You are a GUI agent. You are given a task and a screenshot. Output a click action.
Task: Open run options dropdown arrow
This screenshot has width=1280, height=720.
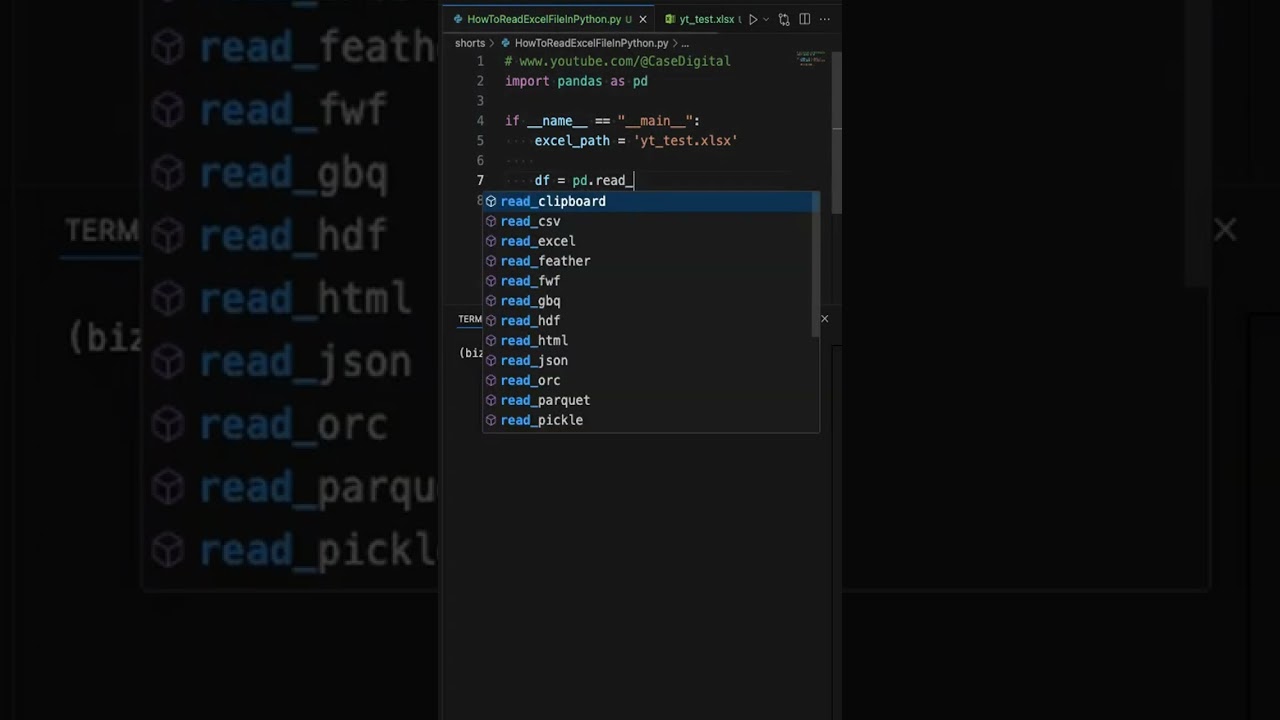click(x=766, y=19)
